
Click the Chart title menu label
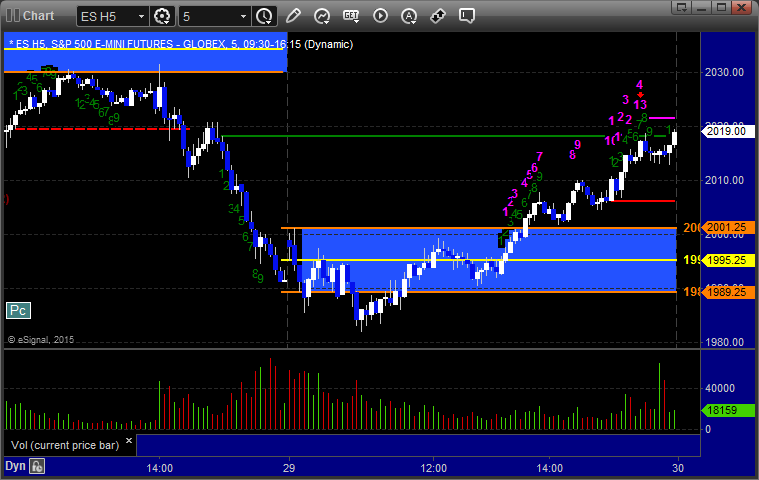pyautogui.click(x=38, y=16)
